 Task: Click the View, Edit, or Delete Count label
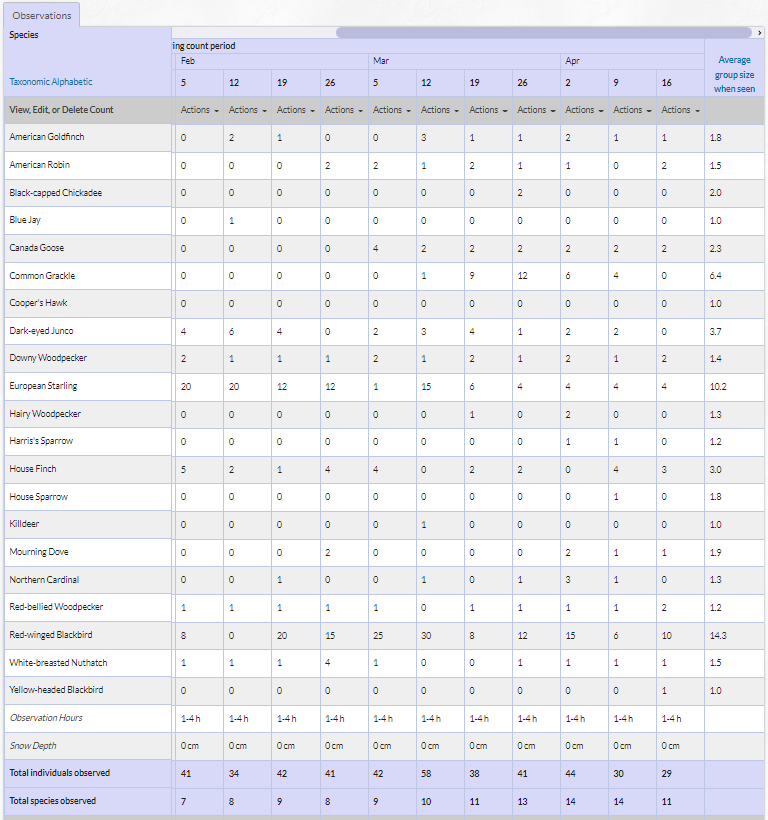pyautogui.click(x=61, y=110)
